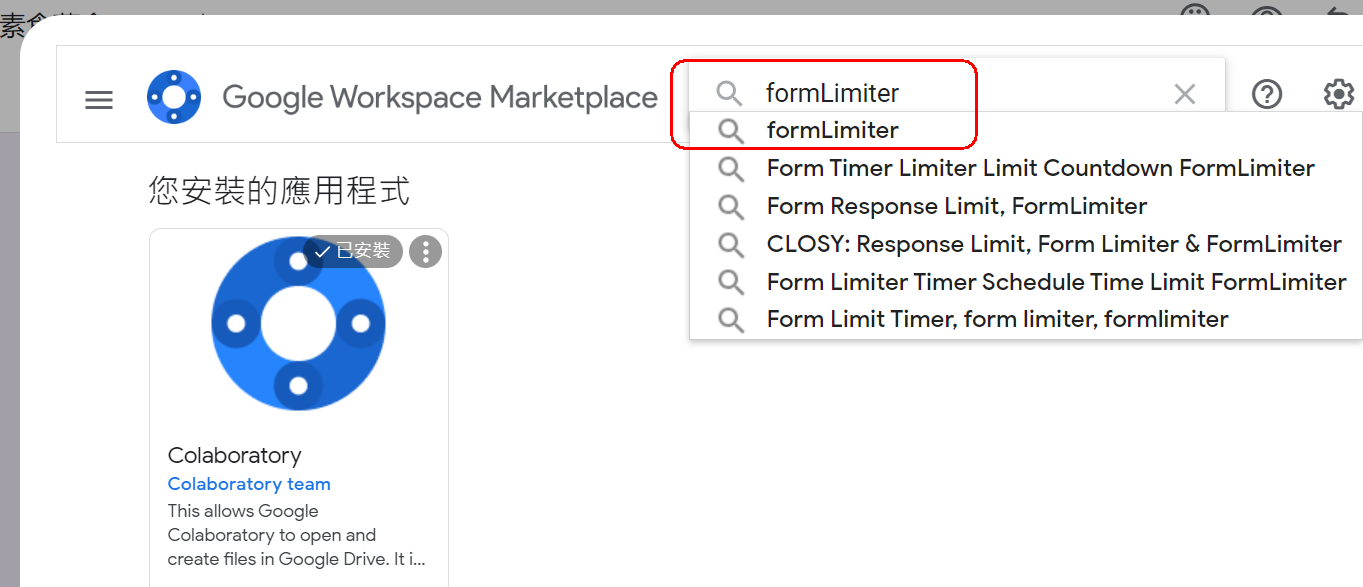The image size is (1363, 587).
Task: Open Colaboratory three-dot options menu
Action: coord(425,252)
